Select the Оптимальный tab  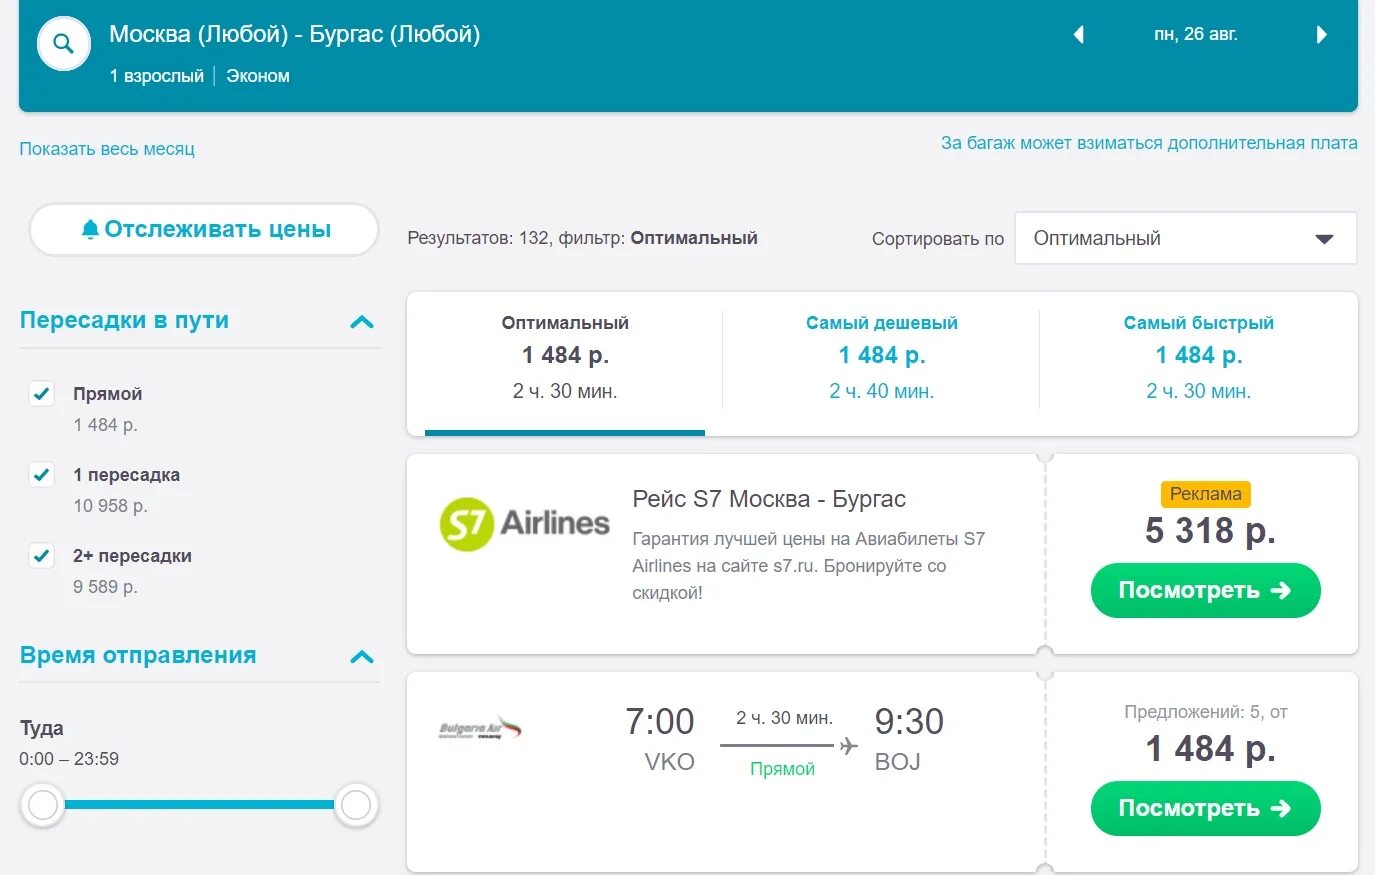[x=565, y=363]
